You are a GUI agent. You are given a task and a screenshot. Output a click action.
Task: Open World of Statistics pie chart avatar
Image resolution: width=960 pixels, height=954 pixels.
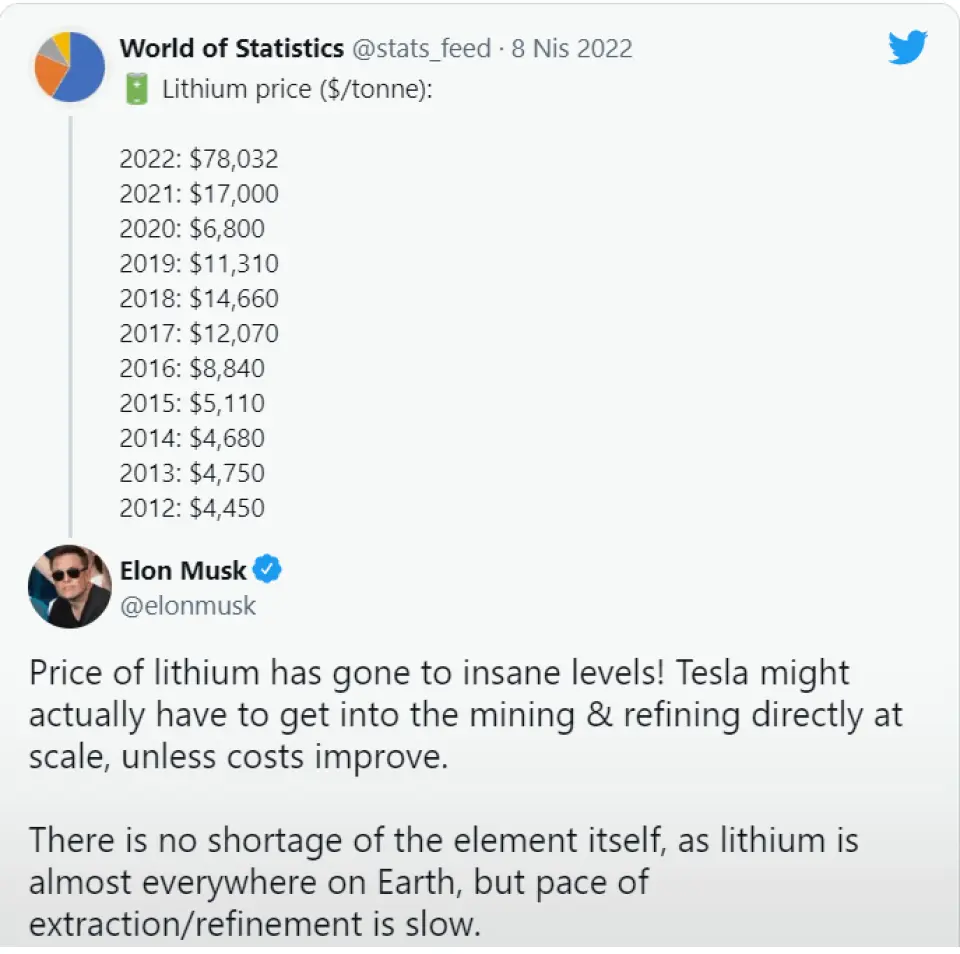[70, 67]
